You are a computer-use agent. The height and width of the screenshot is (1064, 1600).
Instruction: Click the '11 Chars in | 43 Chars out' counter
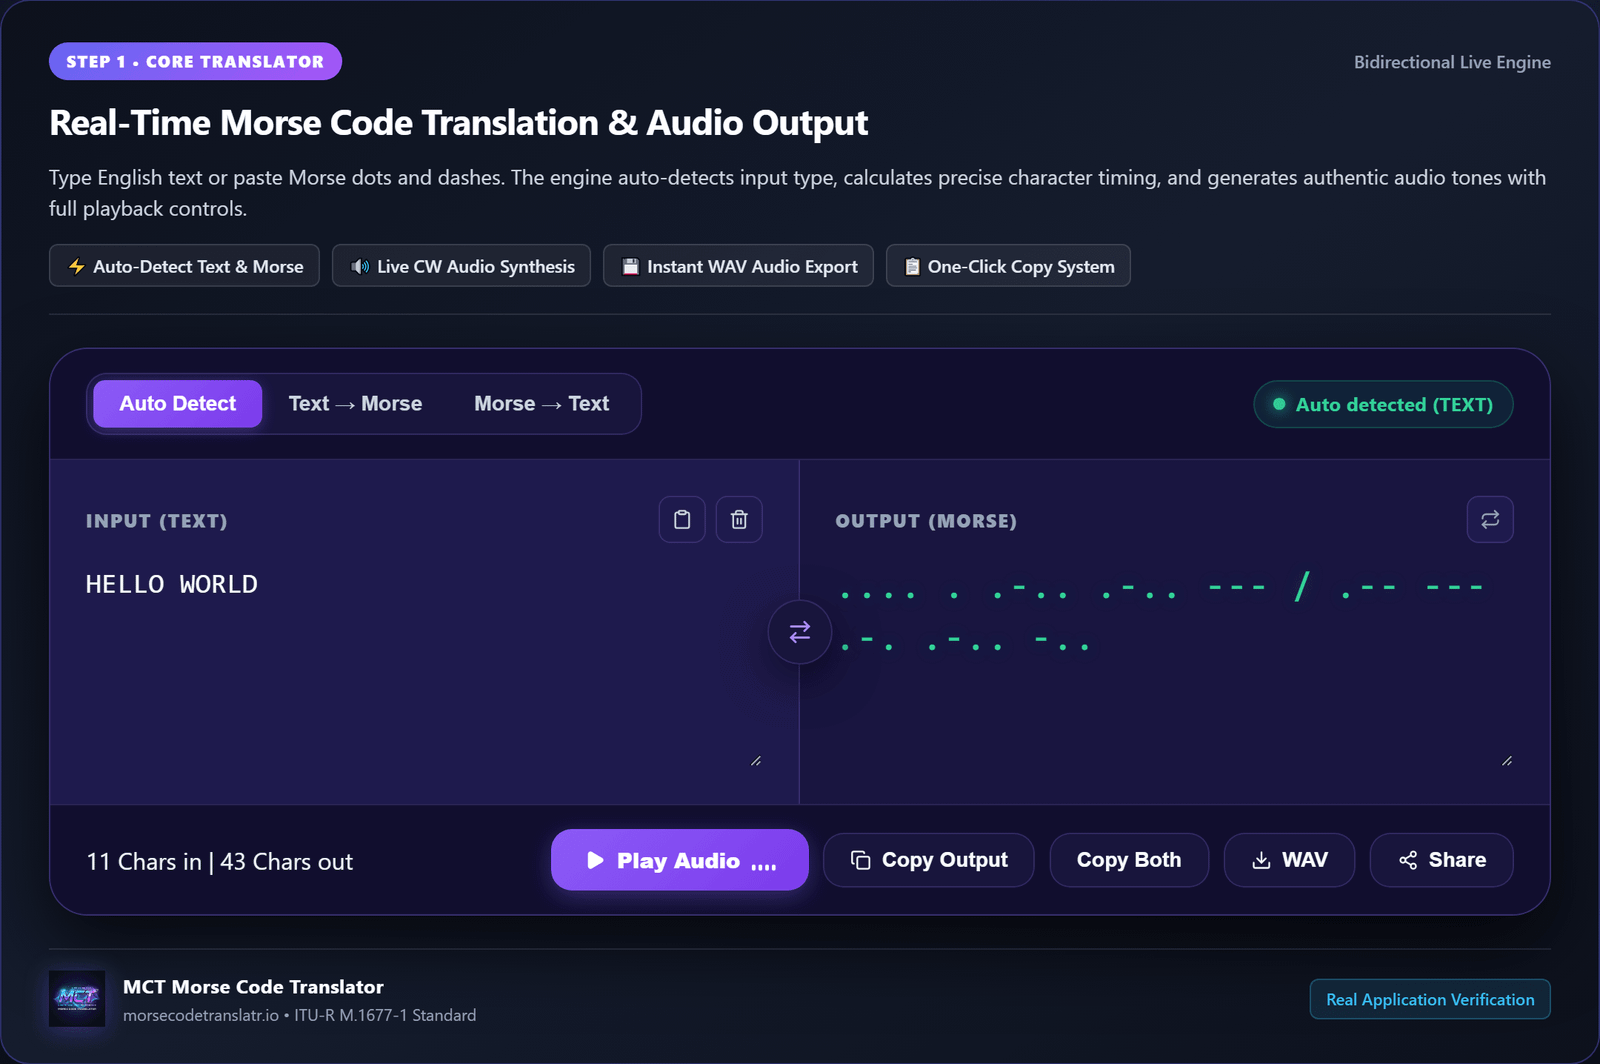(x=220, y=861)
